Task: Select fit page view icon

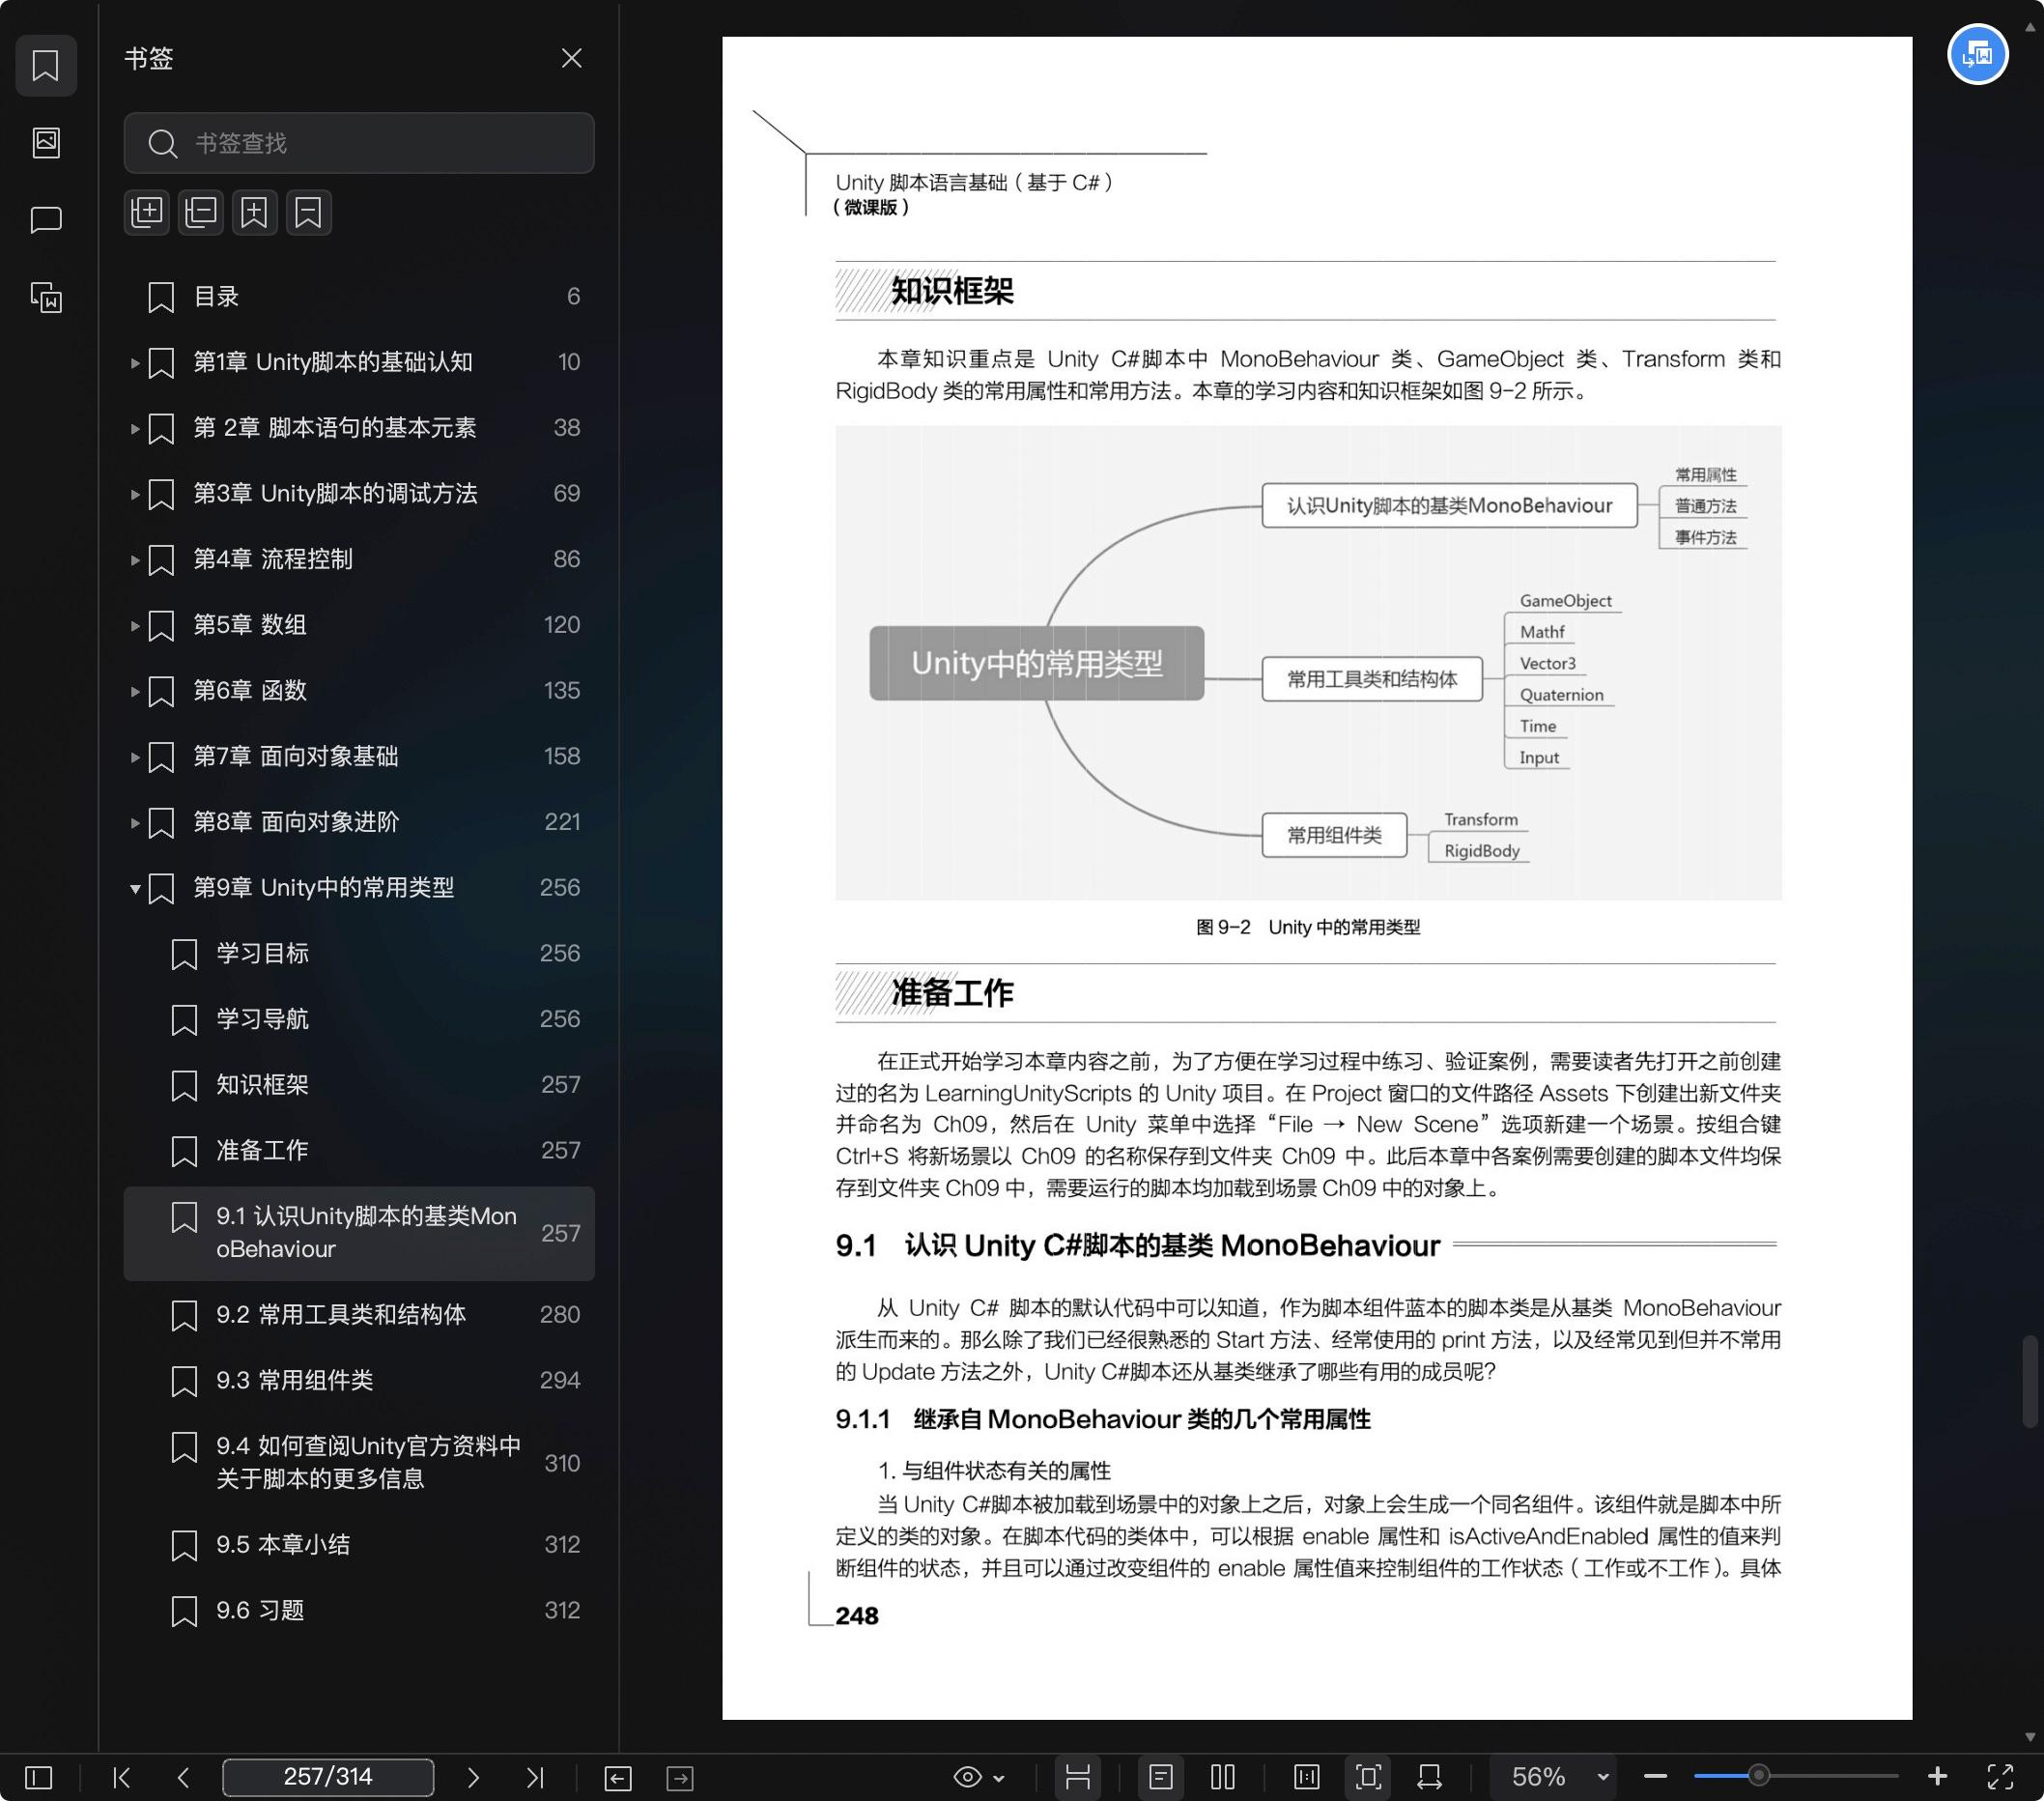Action: click(x=1368, y=1777)
